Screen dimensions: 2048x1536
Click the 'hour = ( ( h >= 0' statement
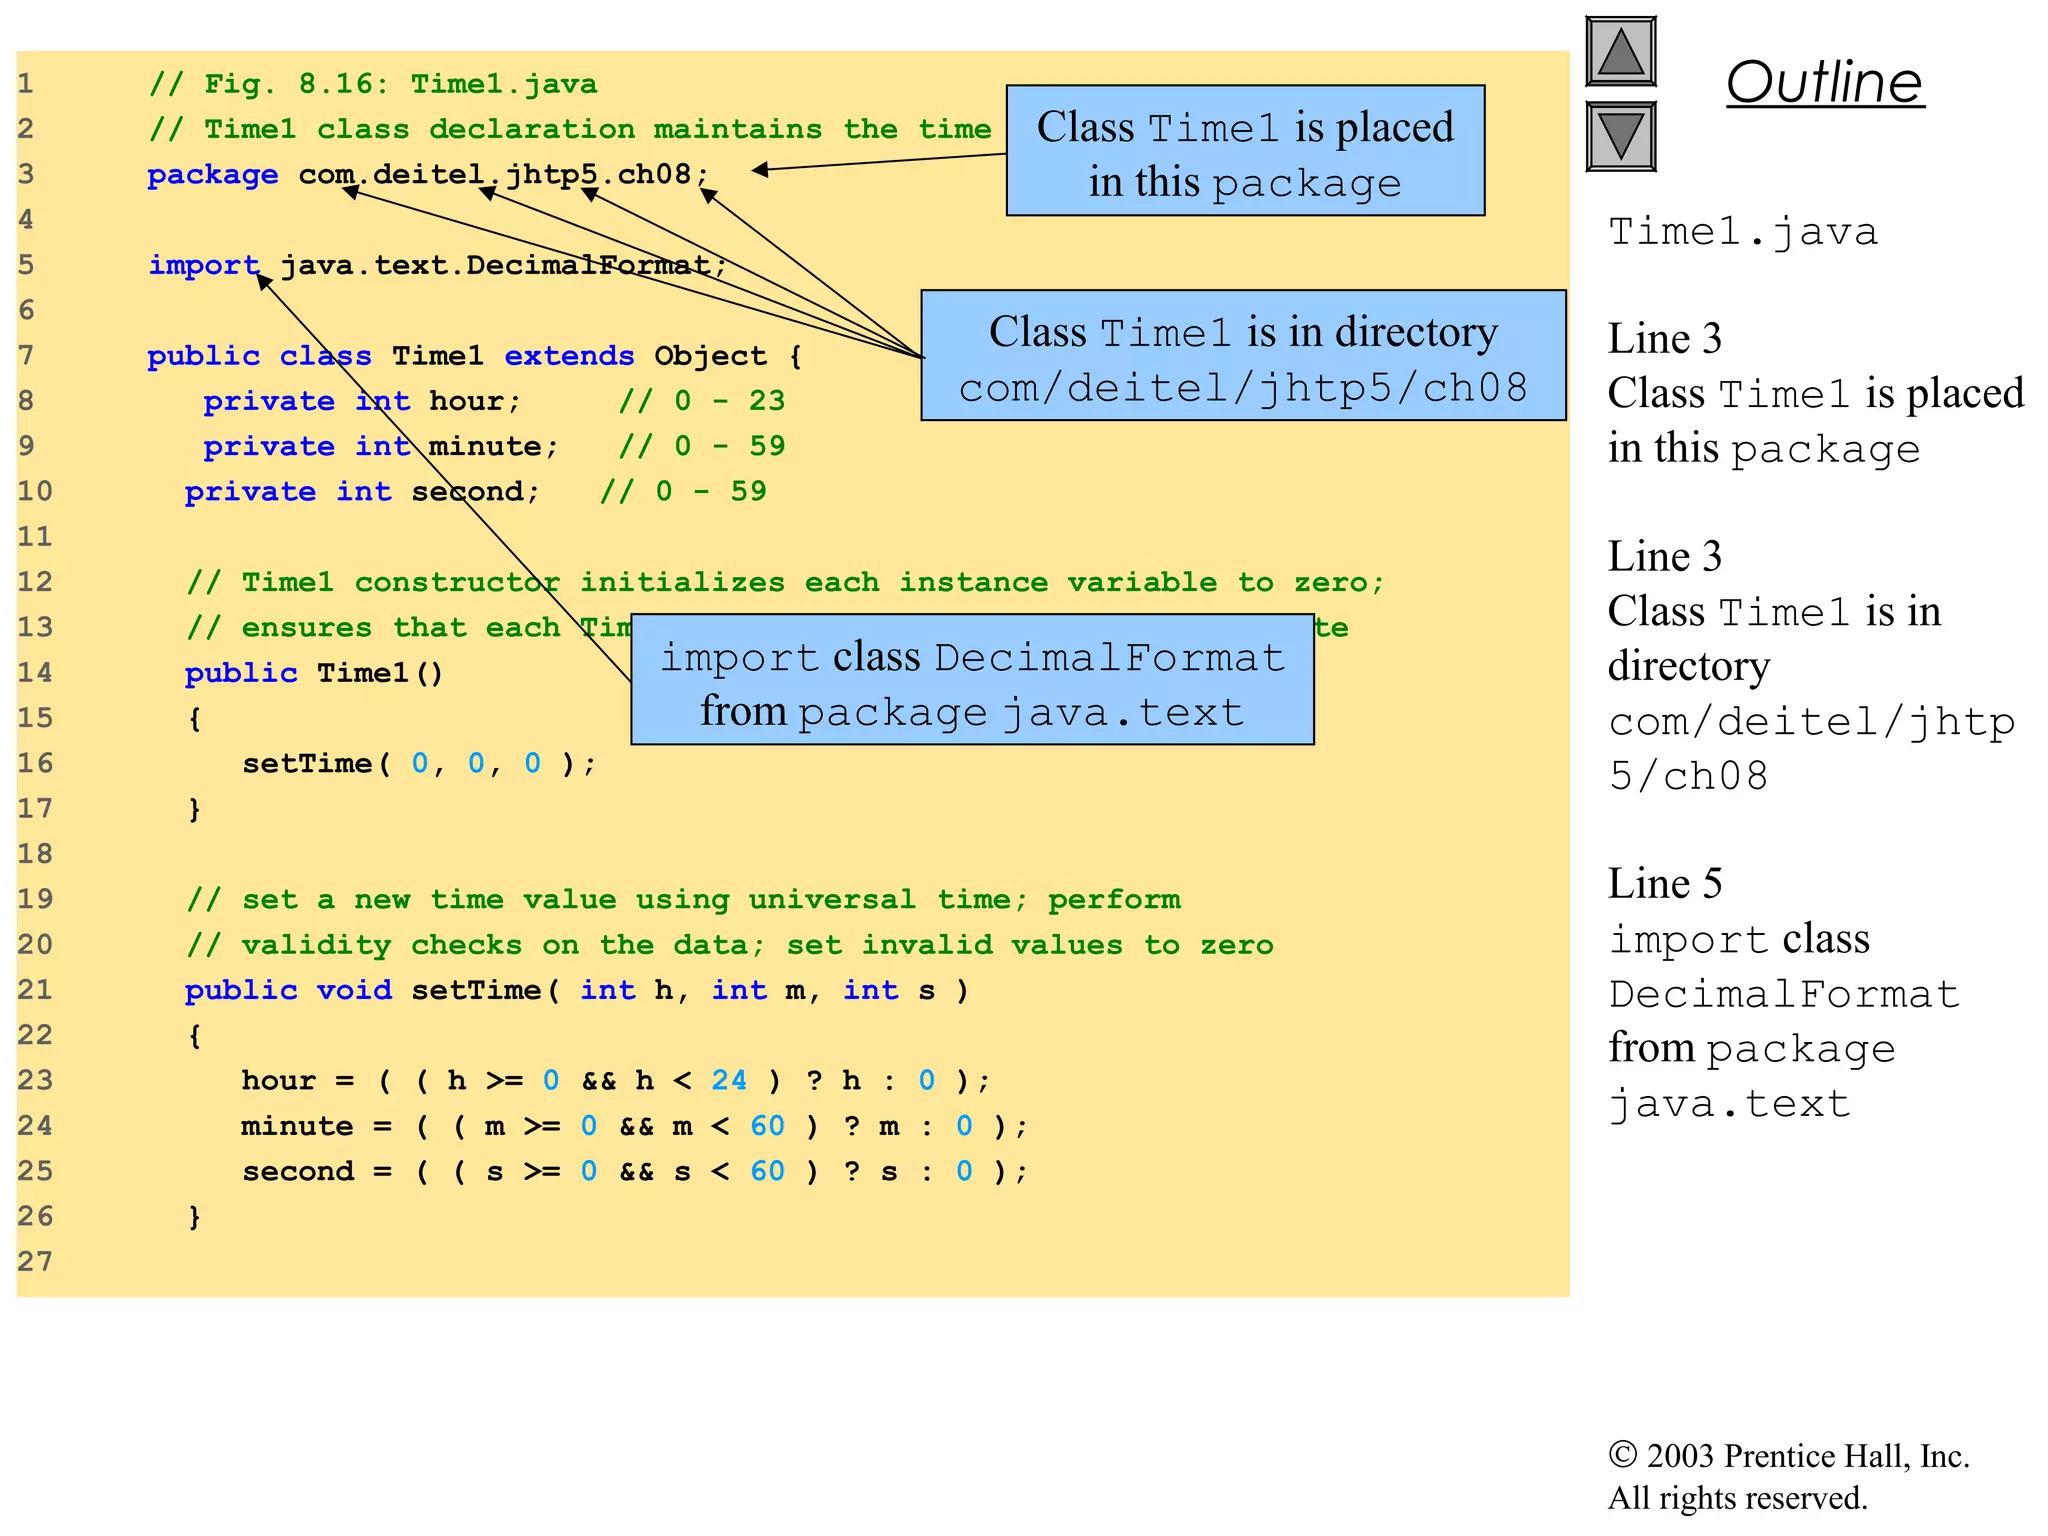pos(616,1081)
